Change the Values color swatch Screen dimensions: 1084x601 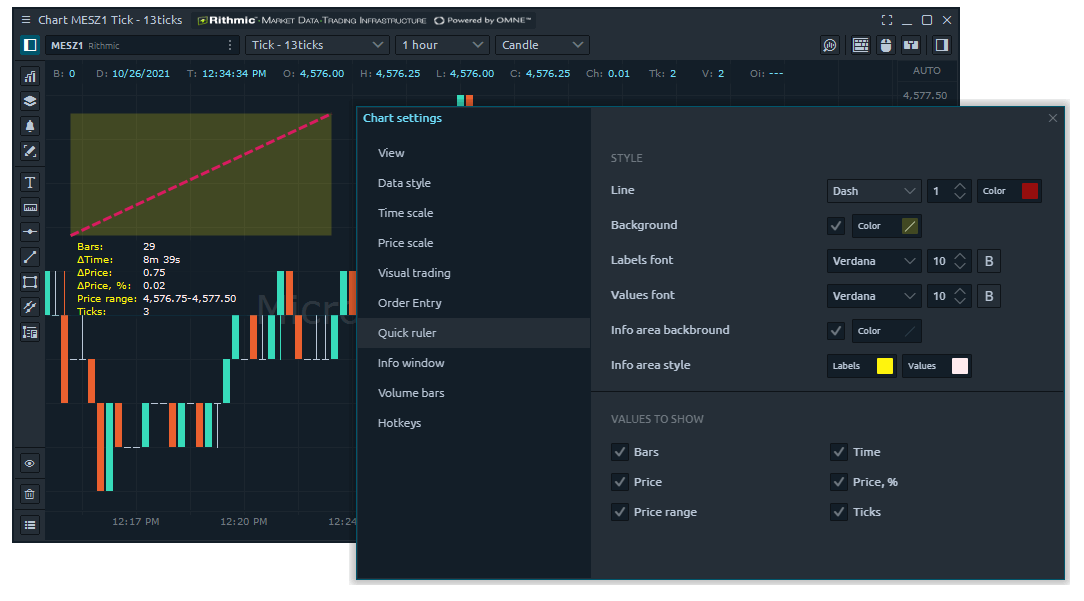coord(960,366)
